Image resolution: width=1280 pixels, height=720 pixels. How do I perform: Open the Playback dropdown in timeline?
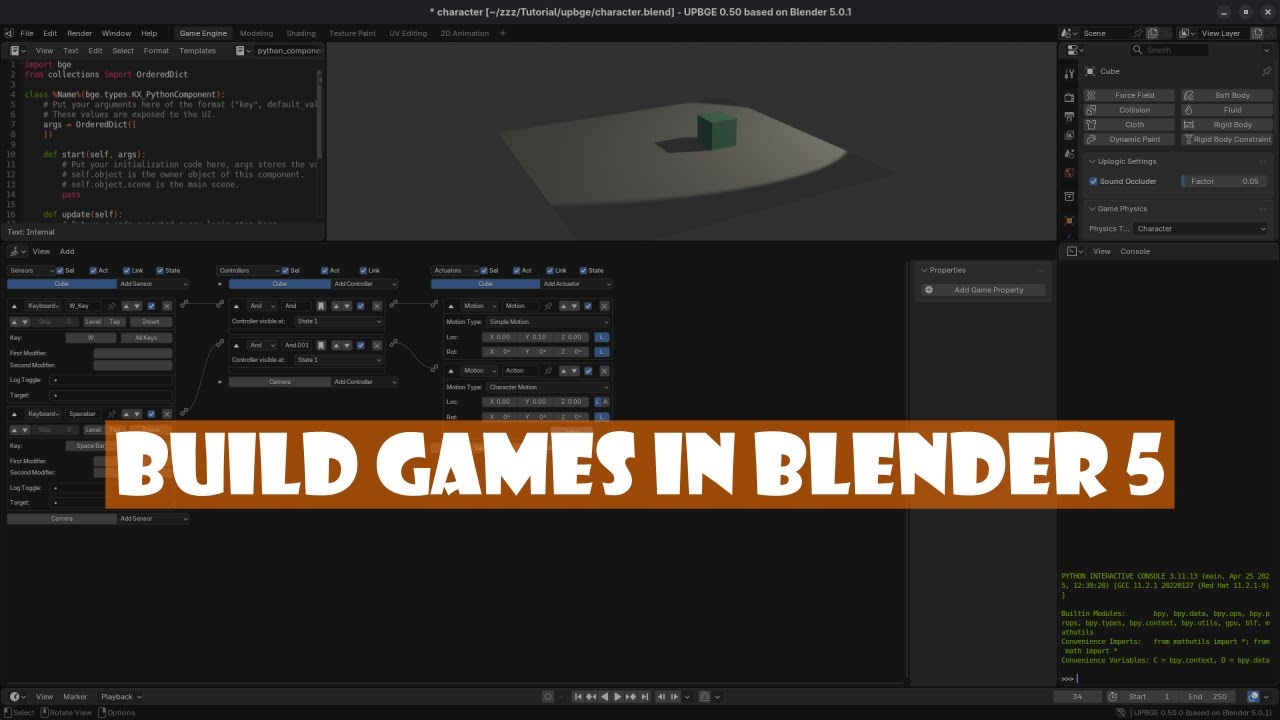pyautogui.click(x=121, y=697)
